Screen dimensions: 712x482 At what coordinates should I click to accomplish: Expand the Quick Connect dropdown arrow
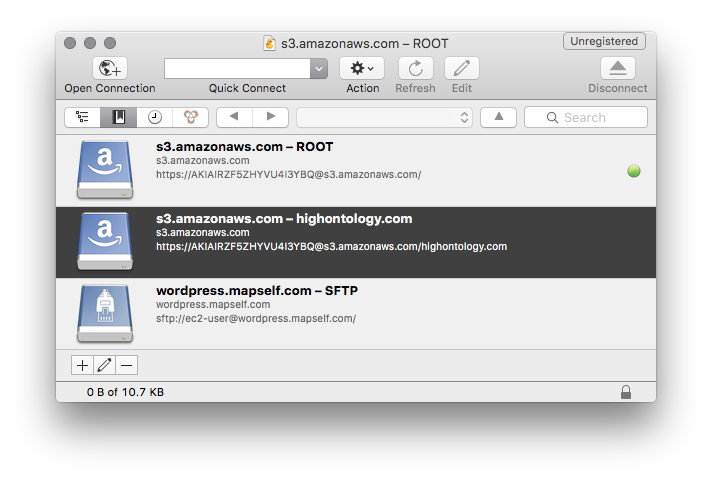tap(319, 68)
